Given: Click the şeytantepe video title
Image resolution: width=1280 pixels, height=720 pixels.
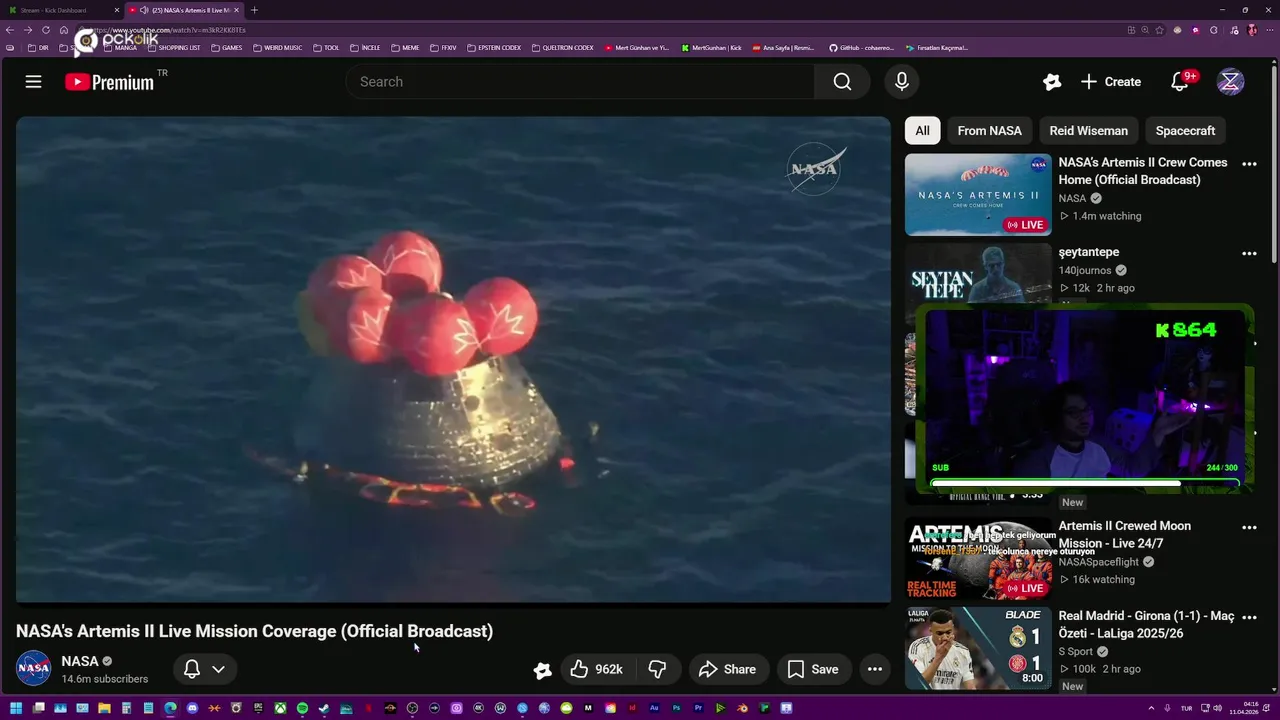Looking at the screenshot, I should click(1089, 252).
